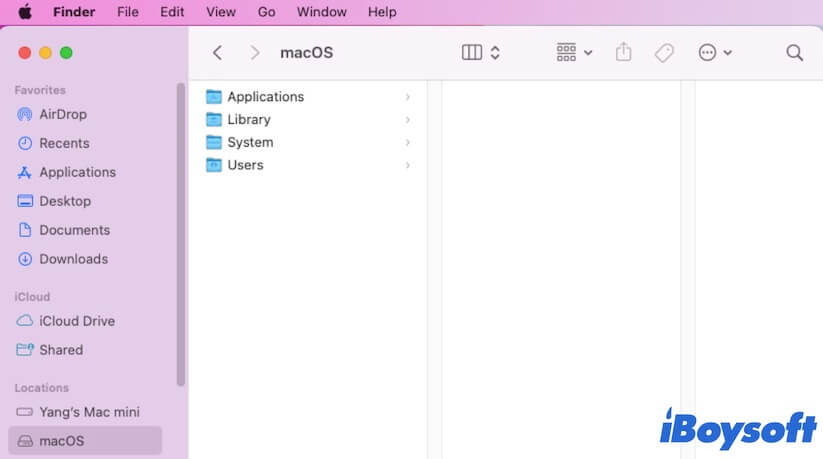This screenshot has width=823, height=459.
Task: Select the Users folder name
Action: click(245, 165)
